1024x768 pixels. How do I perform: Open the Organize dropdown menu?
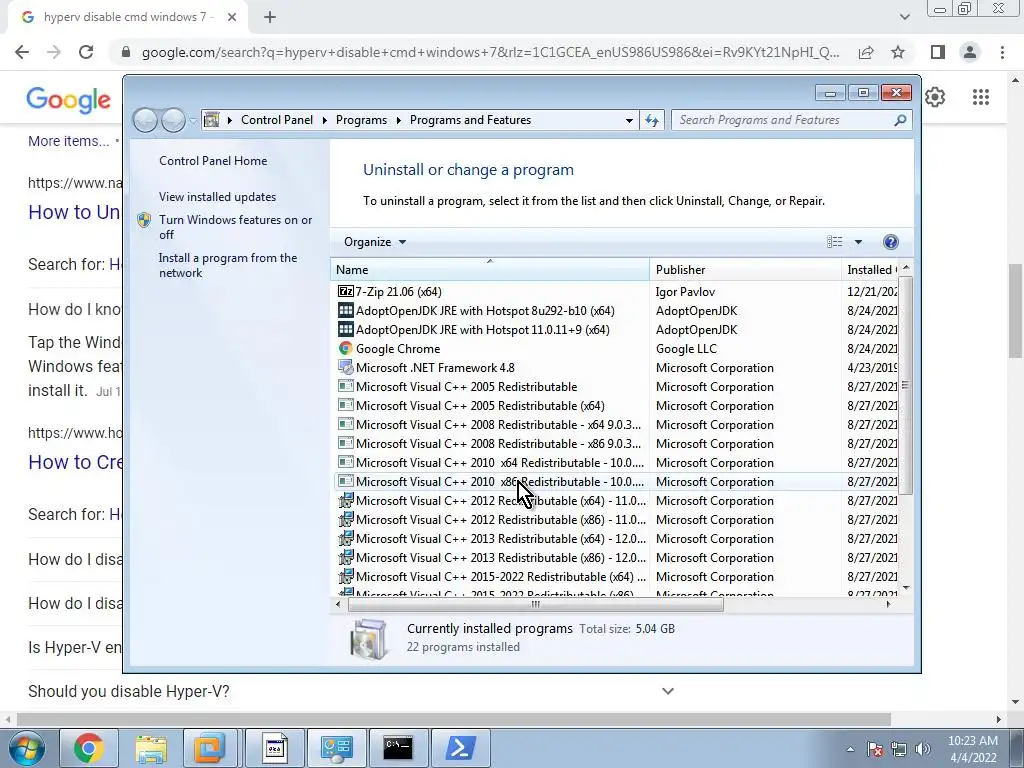point(375,242)
